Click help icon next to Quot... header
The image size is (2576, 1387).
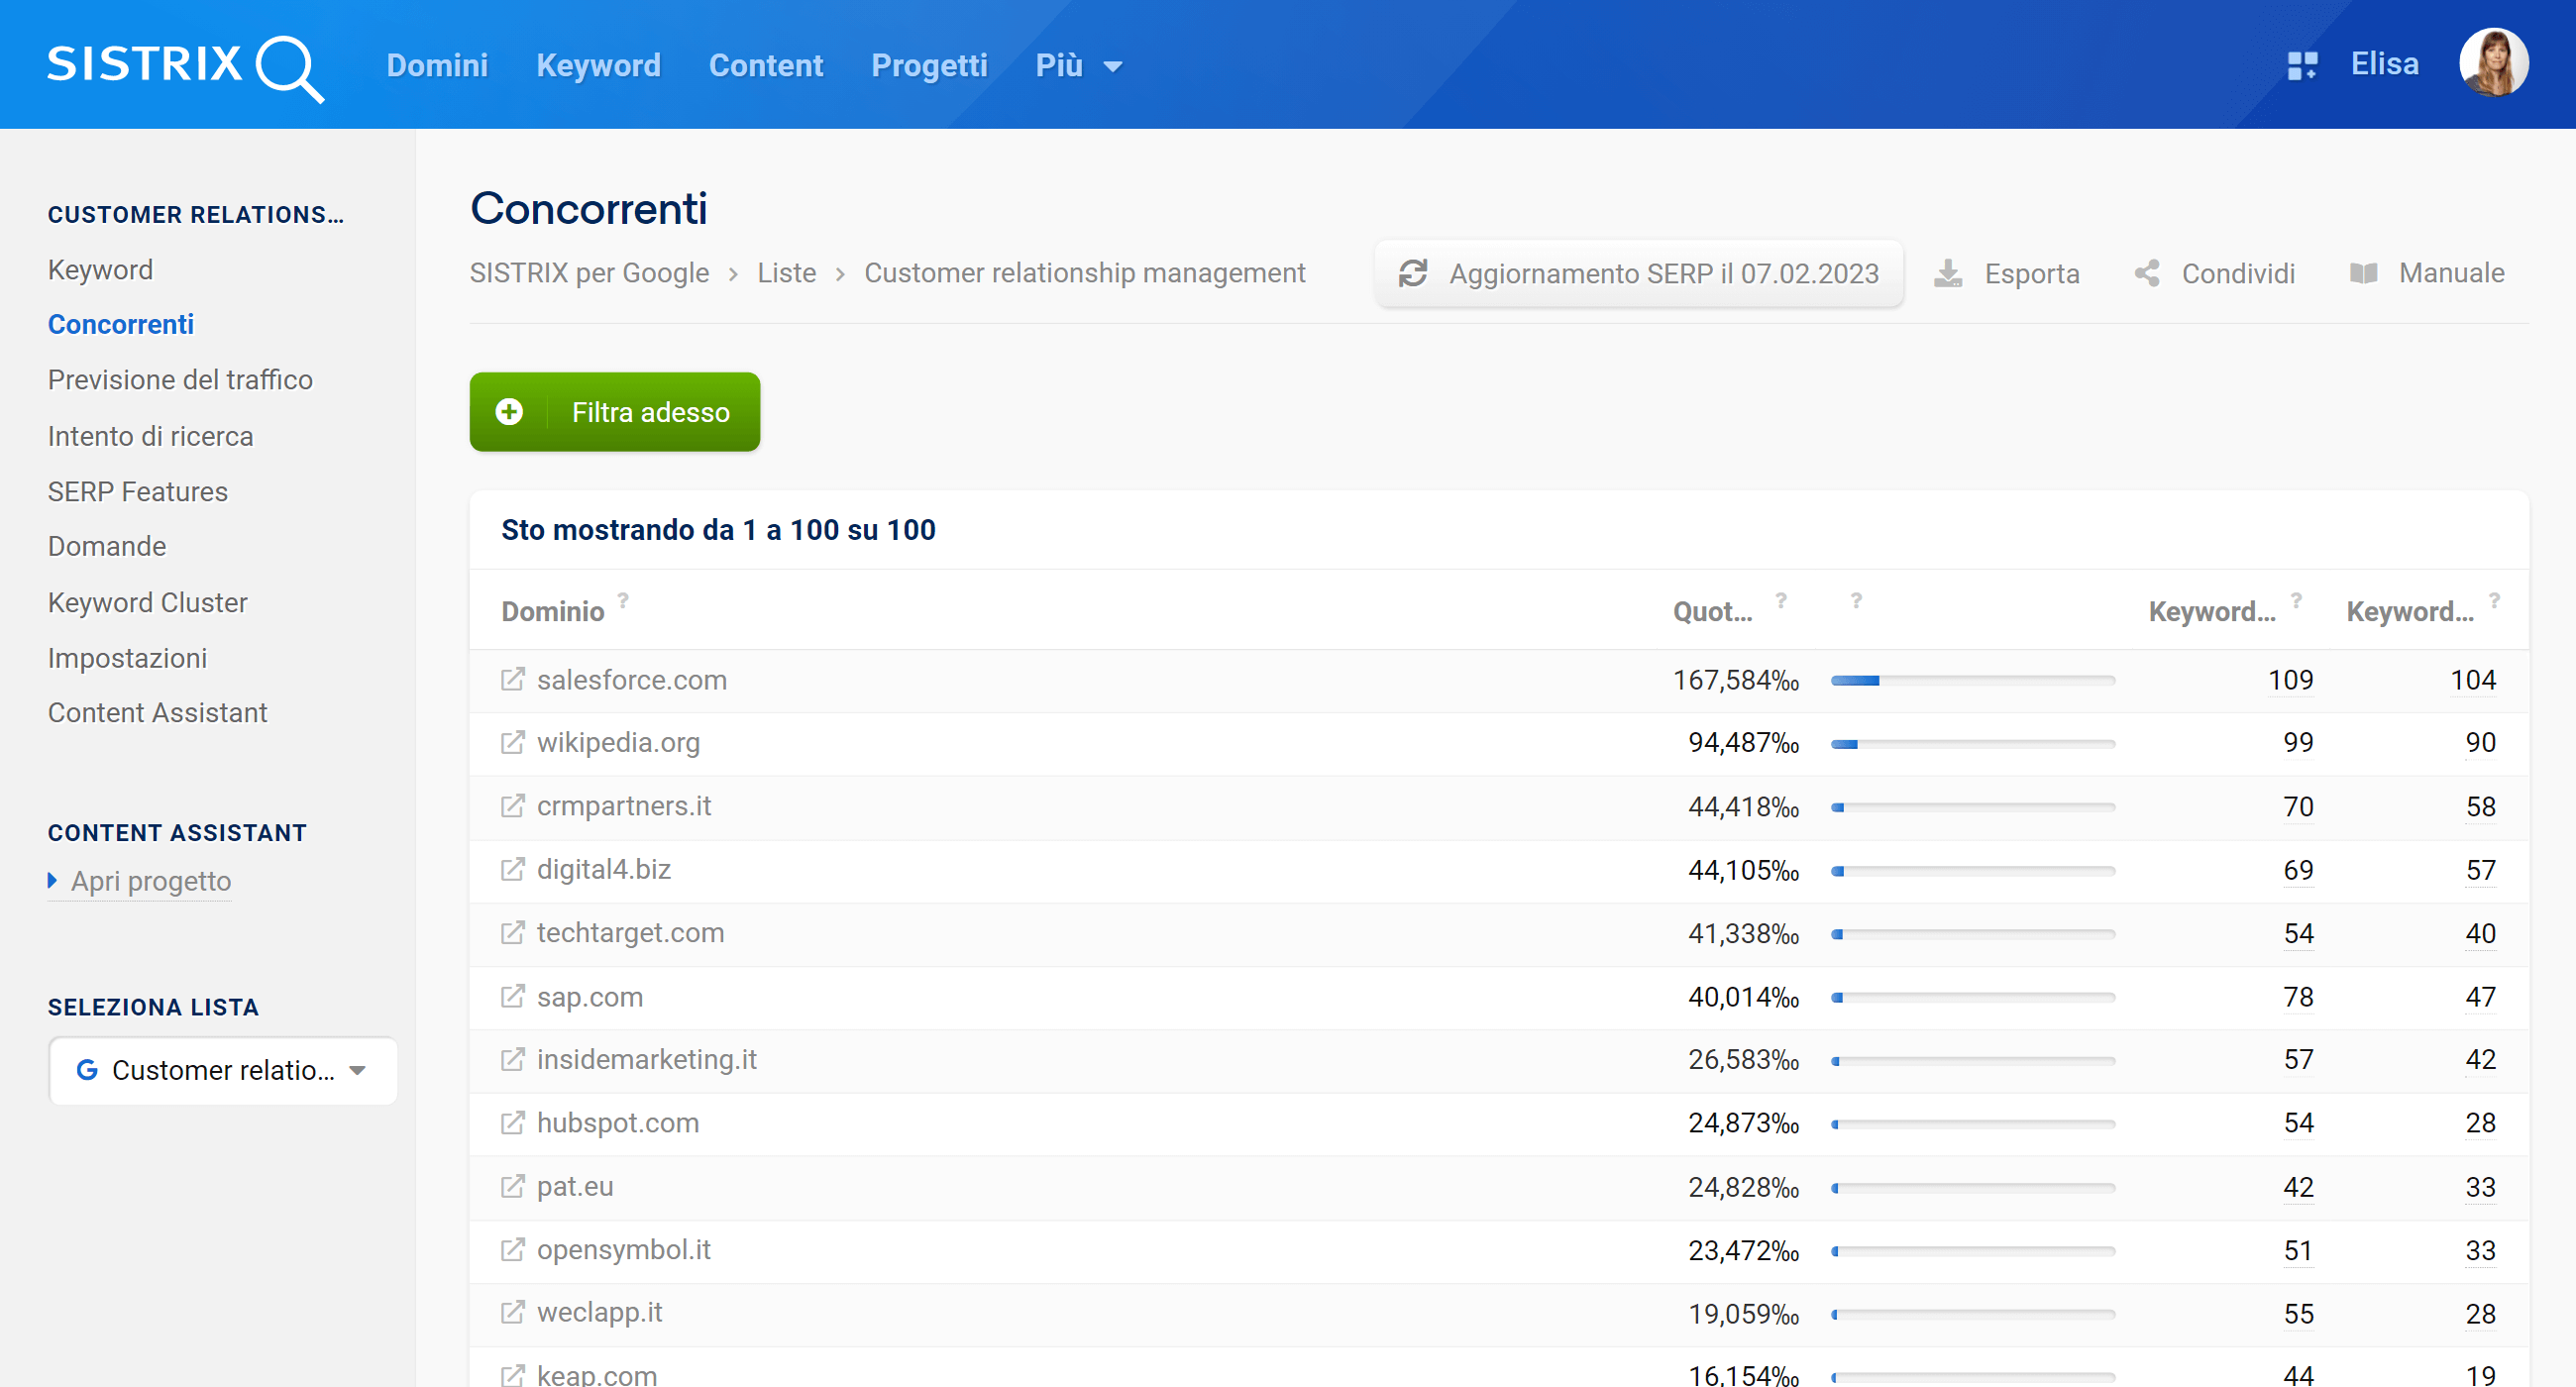(1781, 601)
